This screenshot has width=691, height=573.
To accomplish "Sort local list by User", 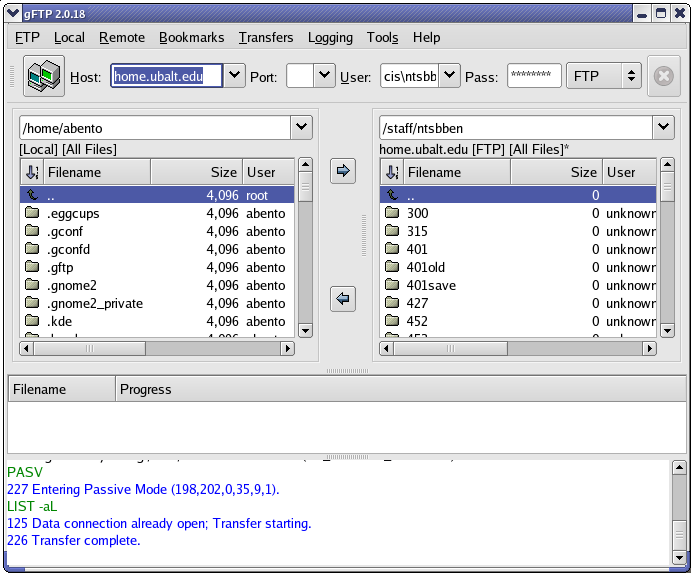I will (268, 172).
